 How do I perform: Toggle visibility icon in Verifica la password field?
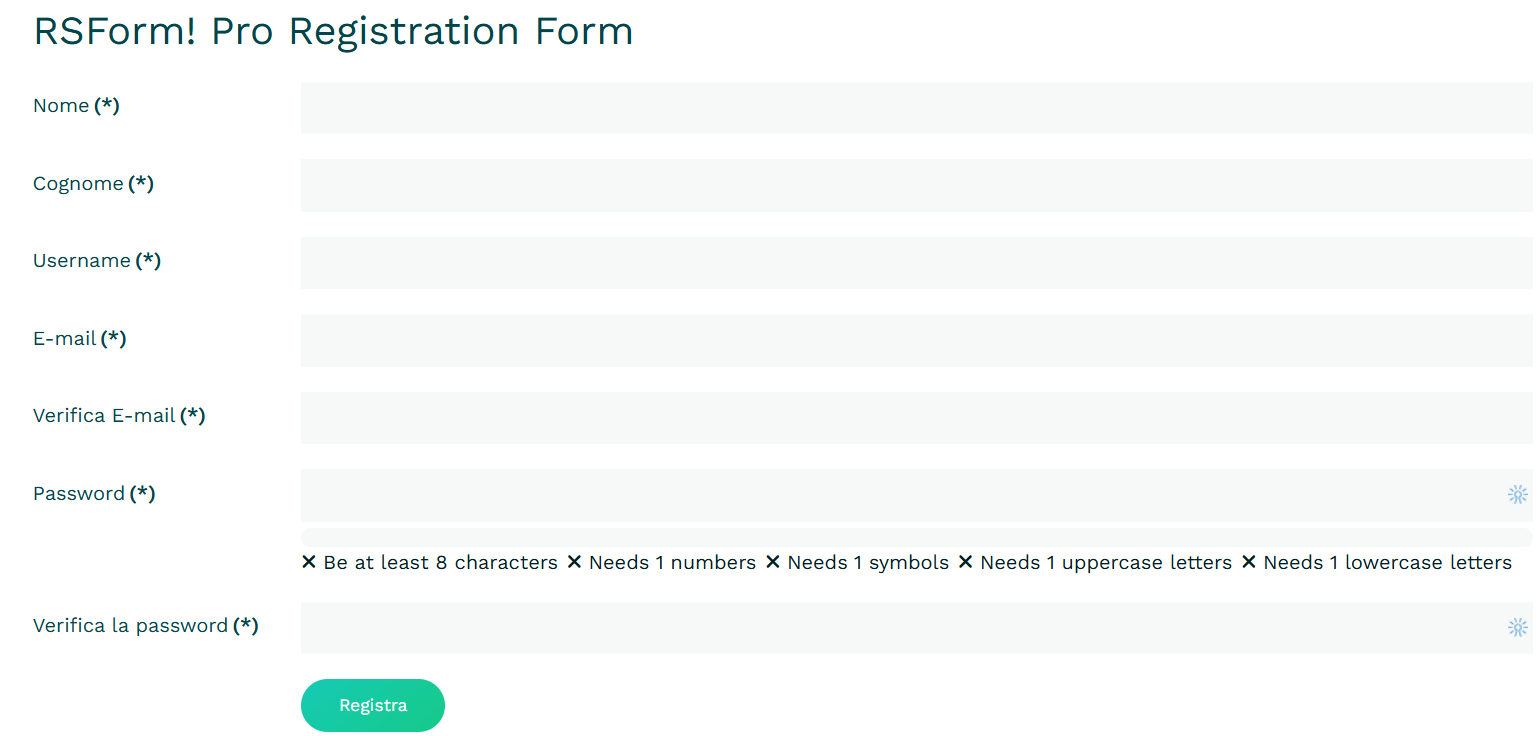tap(1517, 627)
